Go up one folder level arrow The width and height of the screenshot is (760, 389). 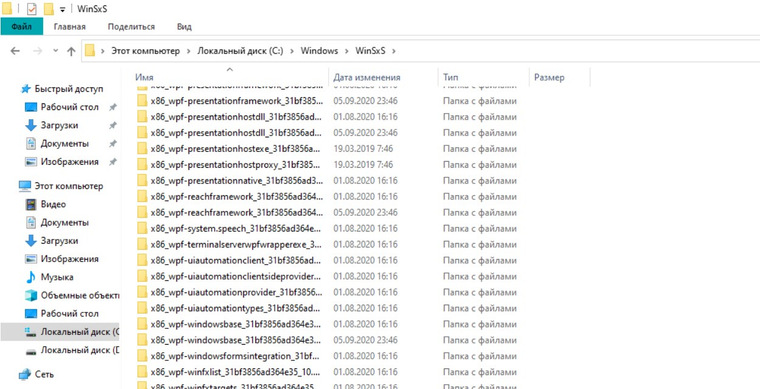click(71, 51)
